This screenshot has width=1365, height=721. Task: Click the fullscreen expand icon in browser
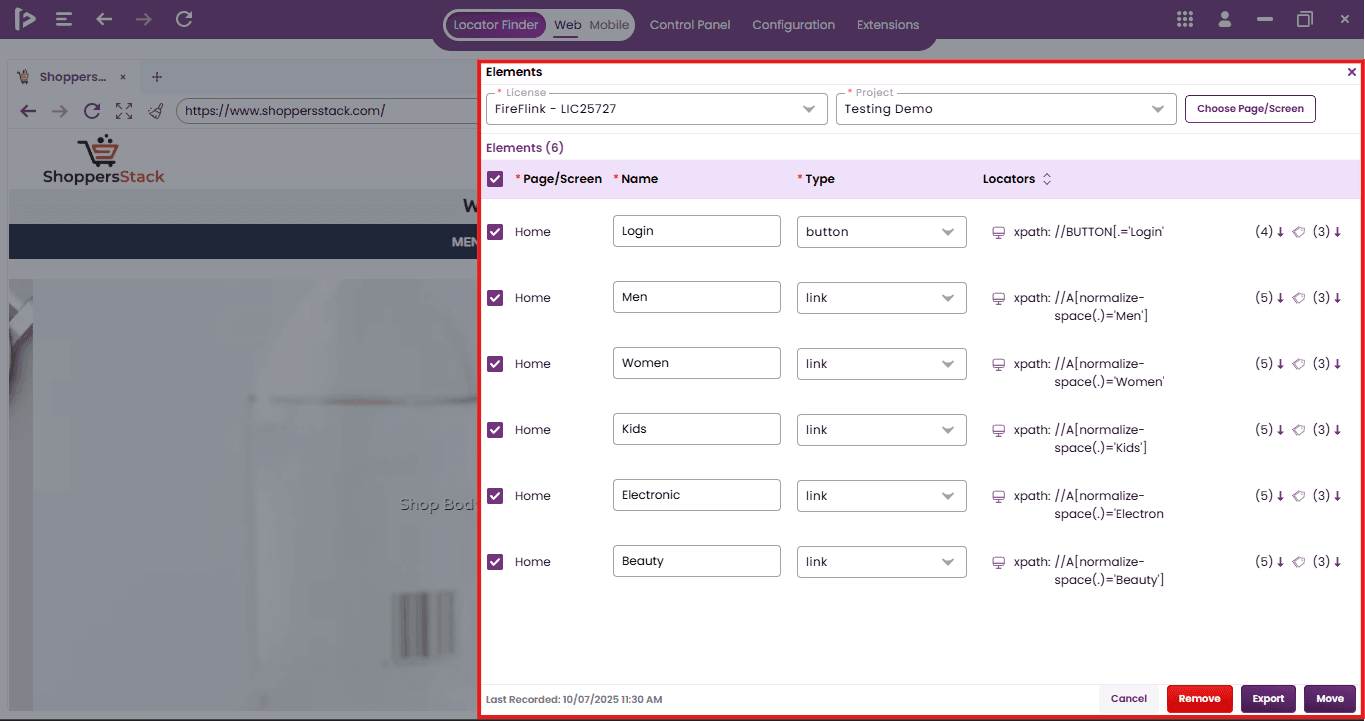tap(124, 111)
